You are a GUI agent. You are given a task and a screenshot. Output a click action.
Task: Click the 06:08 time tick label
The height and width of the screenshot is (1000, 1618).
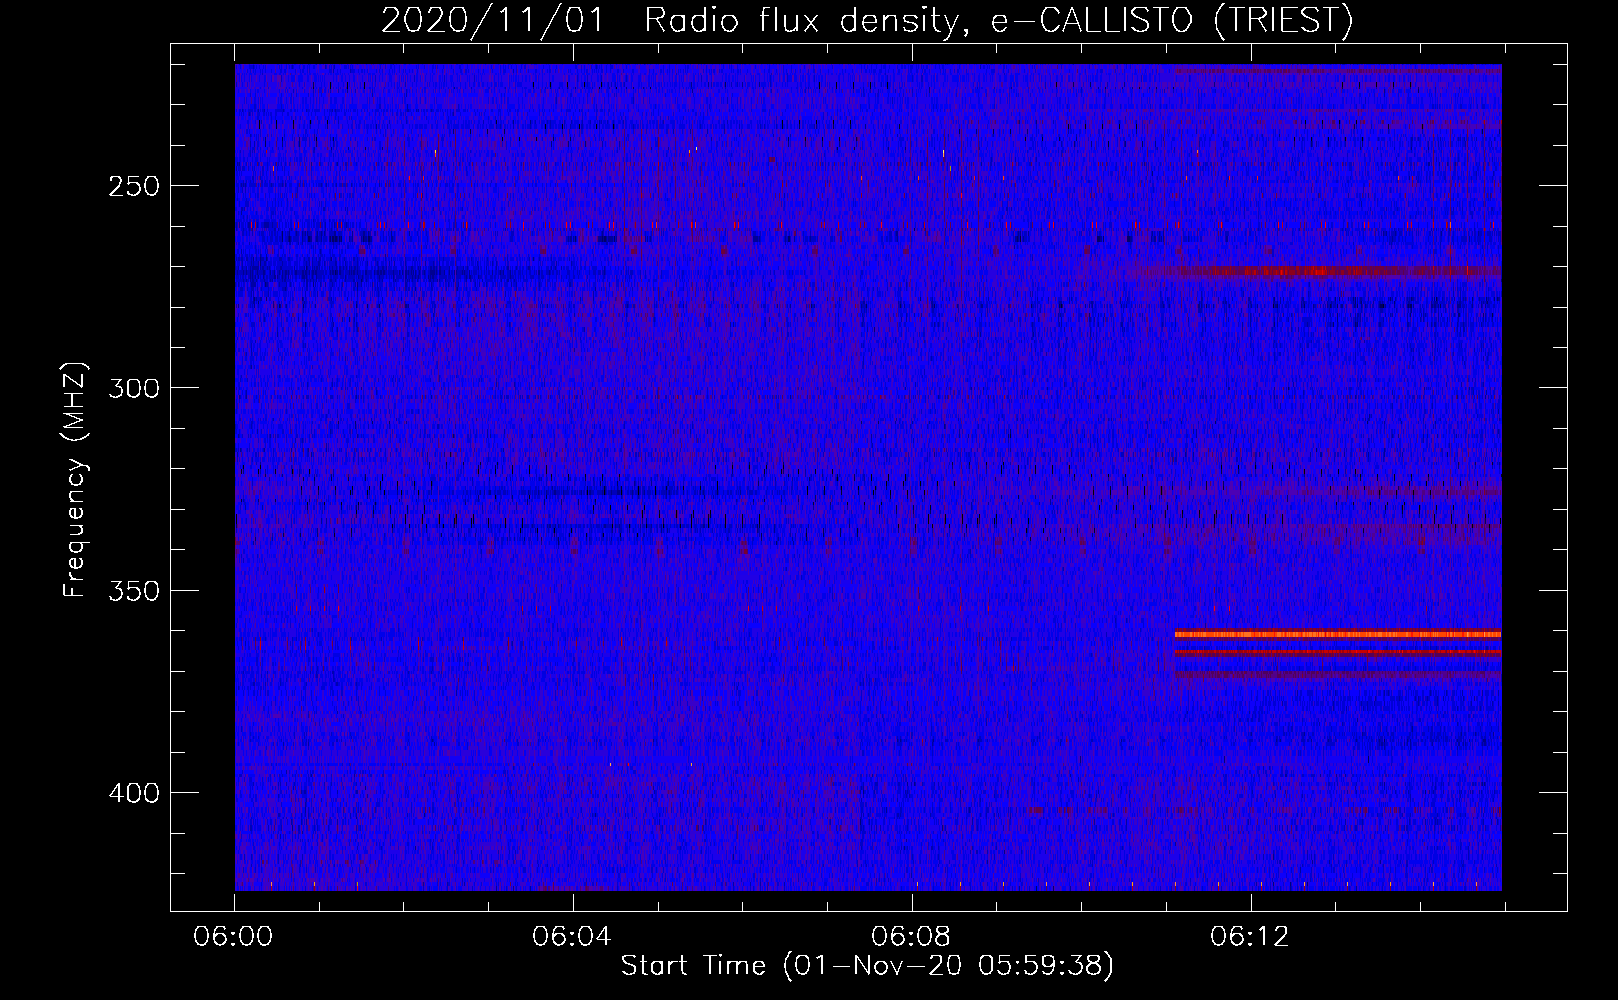[911, 937]
